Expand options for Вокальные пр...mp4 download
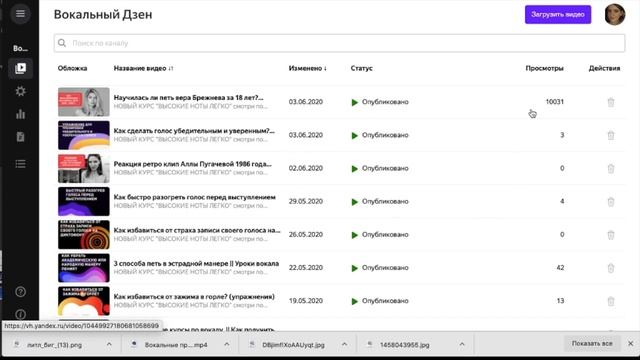The height and width of the screenshot is (360, 640). point(227,345)
